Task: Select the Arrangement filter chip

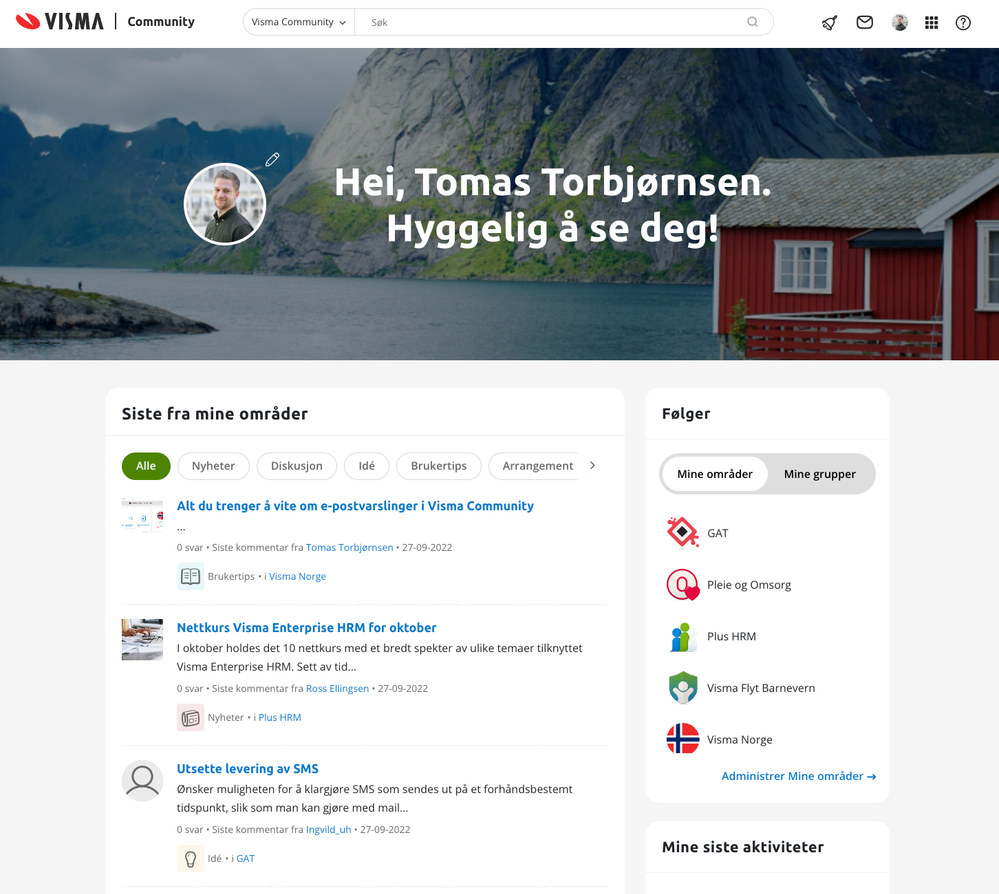Action: click(537, 466)
